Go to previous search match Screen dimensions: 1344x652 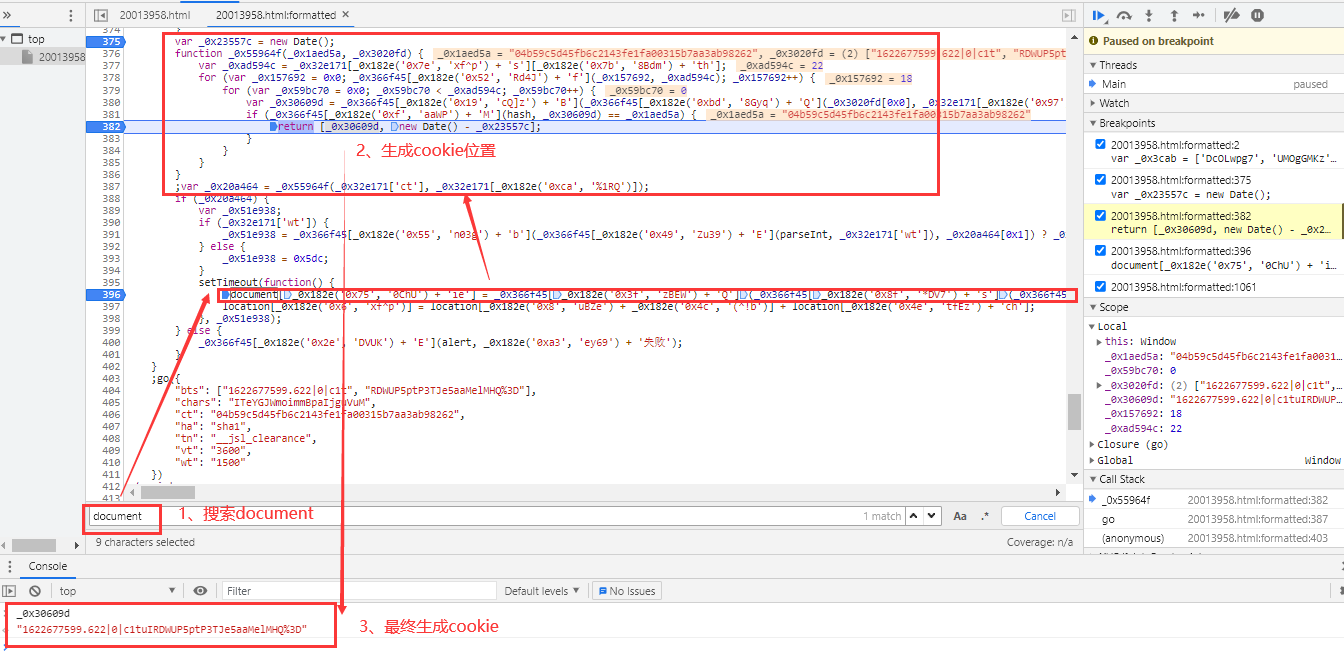coord(915,516)
